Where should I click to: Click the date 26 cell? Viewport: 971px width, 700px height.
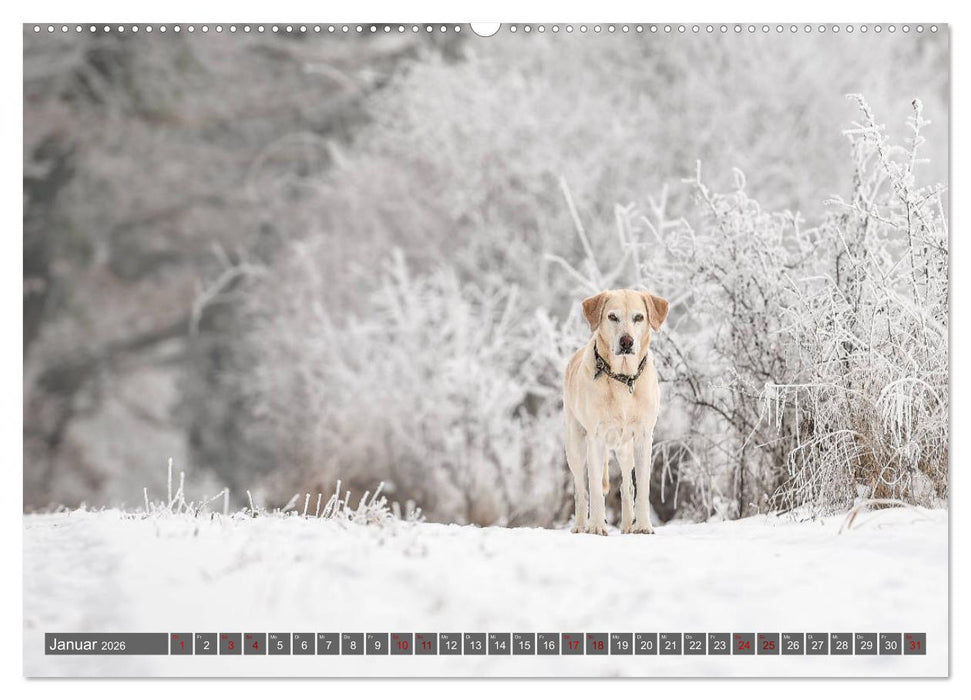point(791,645)
